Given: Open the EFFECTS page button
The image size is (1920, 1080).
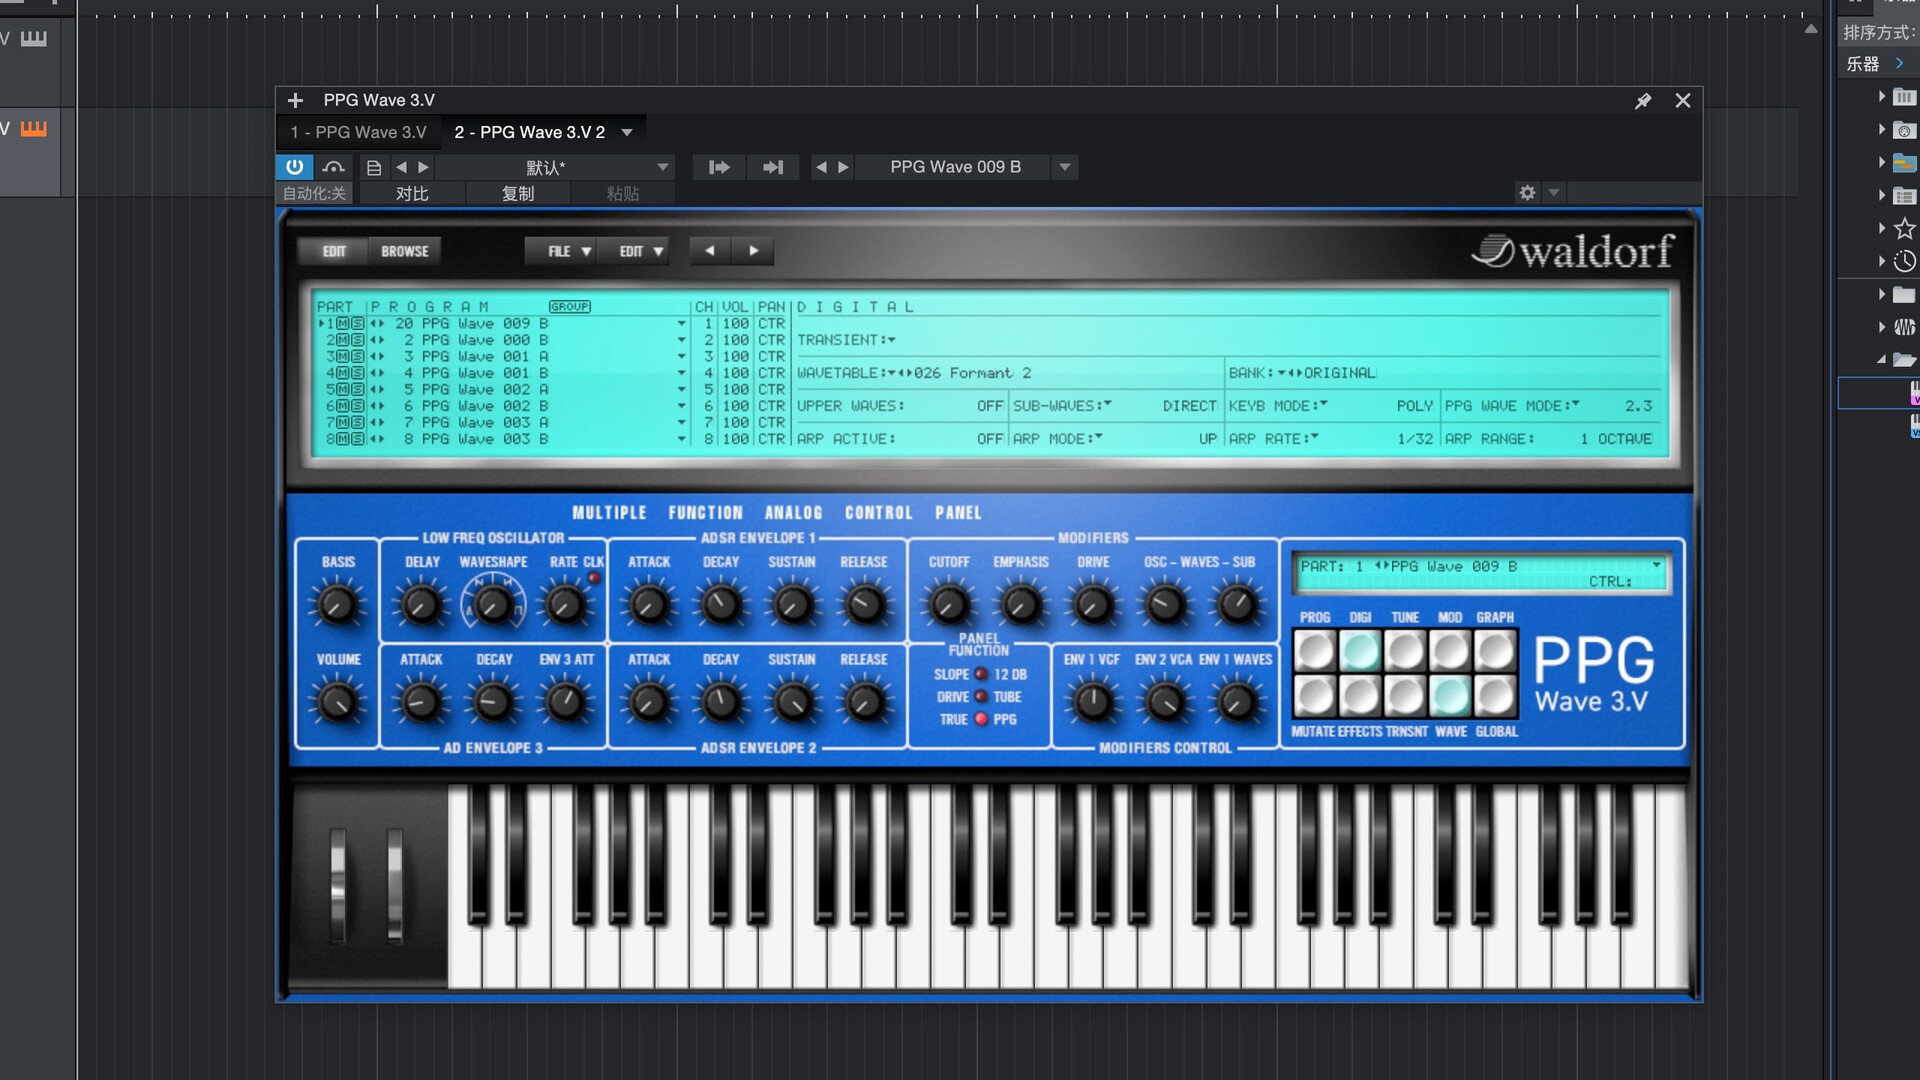Looking at the screenshot, I should click(x=1360, y=696).
